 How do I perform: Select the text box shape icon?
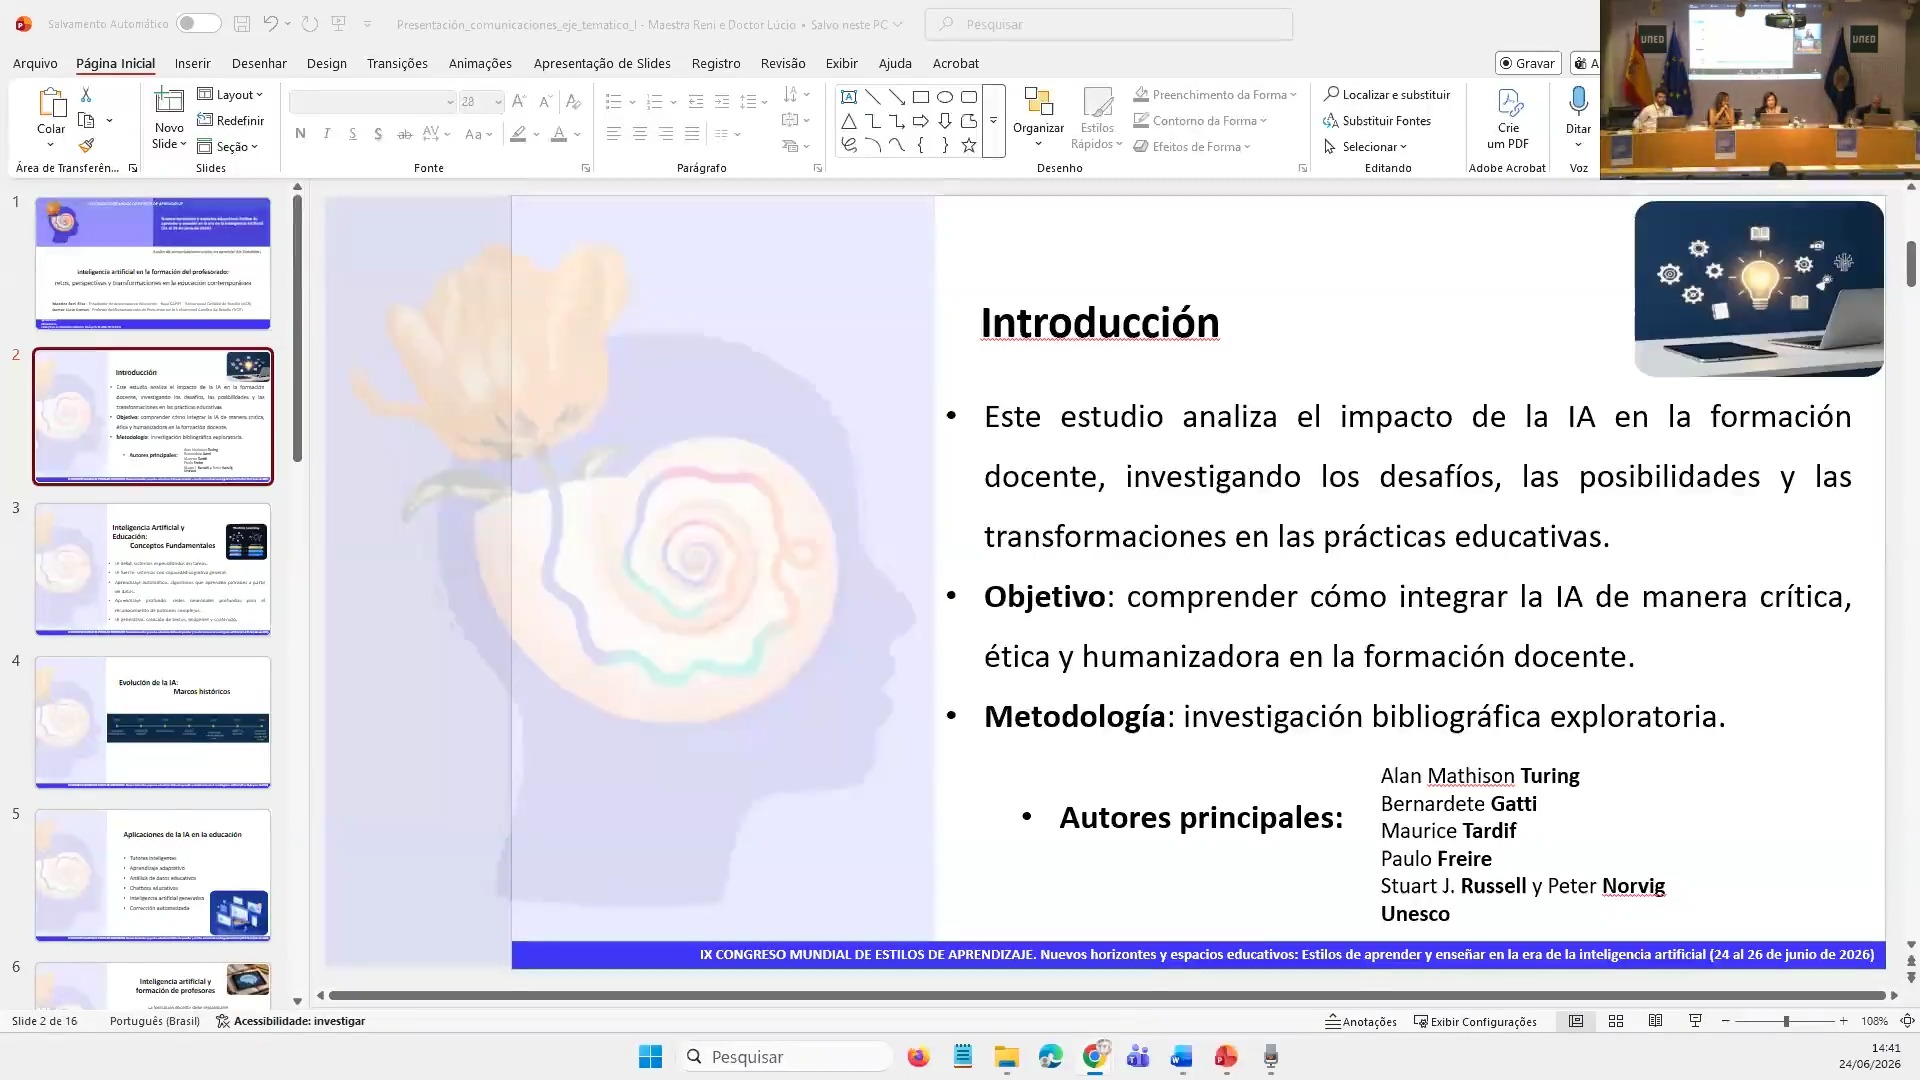[849, 97]
